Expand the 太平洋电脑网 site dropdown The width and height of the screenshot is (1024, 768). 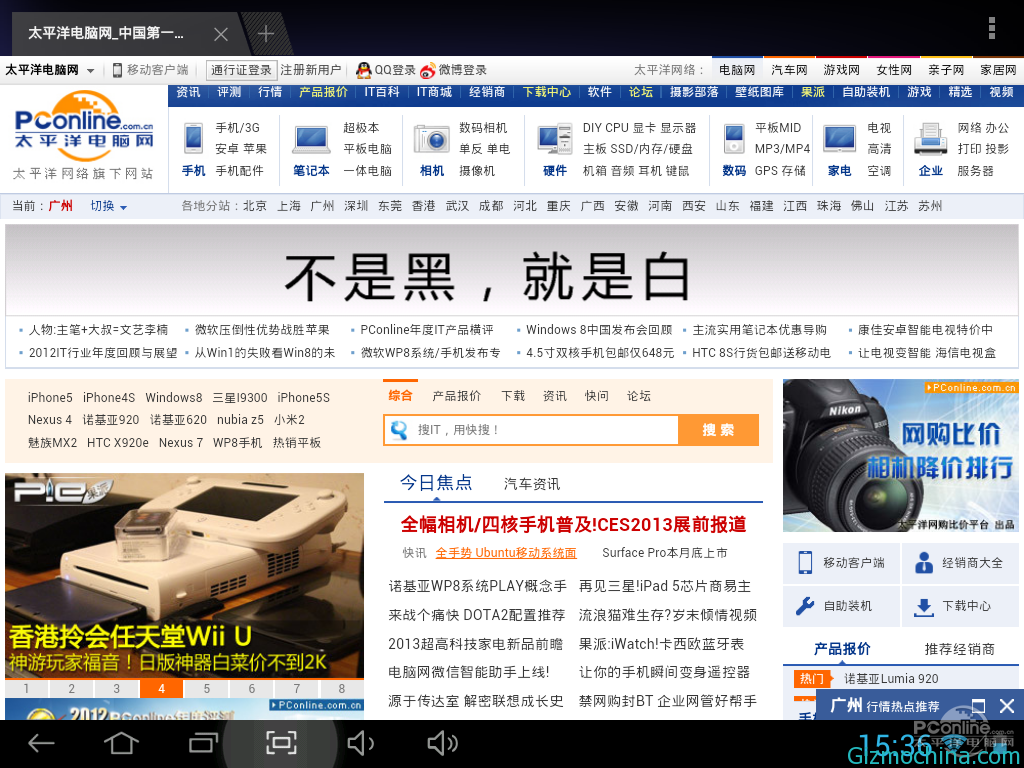tap(90, 71)
